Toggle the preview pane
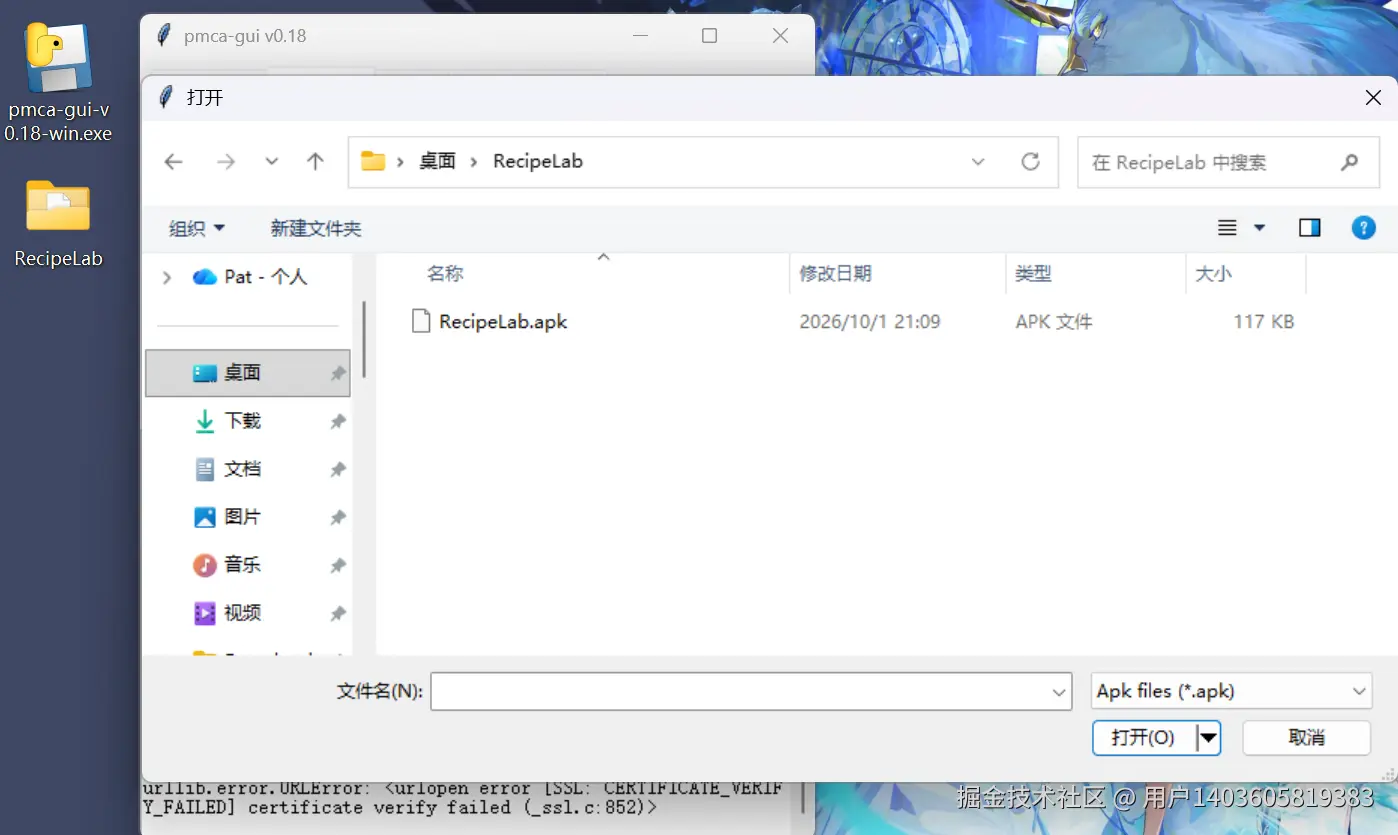1398x835 pixels. pos(1310,228)
